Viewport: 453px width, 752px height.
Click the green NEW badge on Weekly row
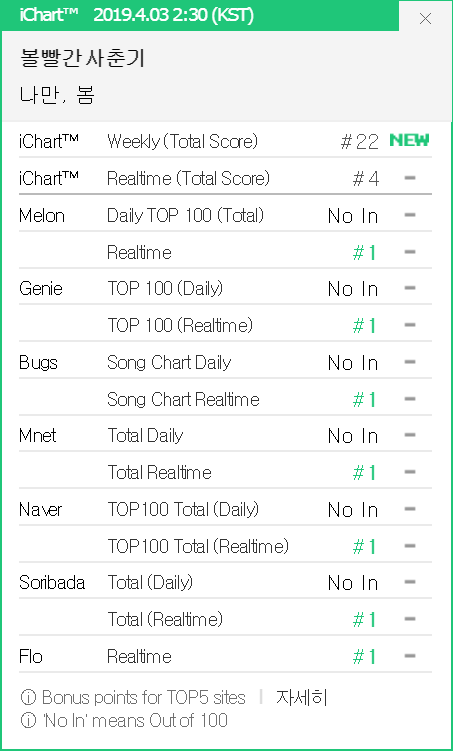click(x=409, y=141)
